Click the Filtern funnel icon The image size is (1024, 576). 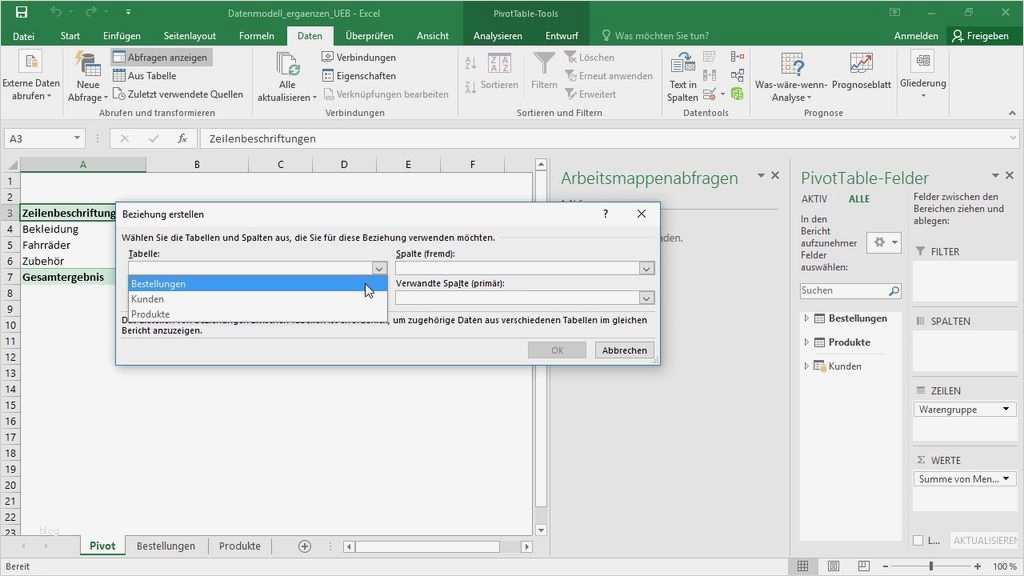pyautogui.click(x=543, y=64)
